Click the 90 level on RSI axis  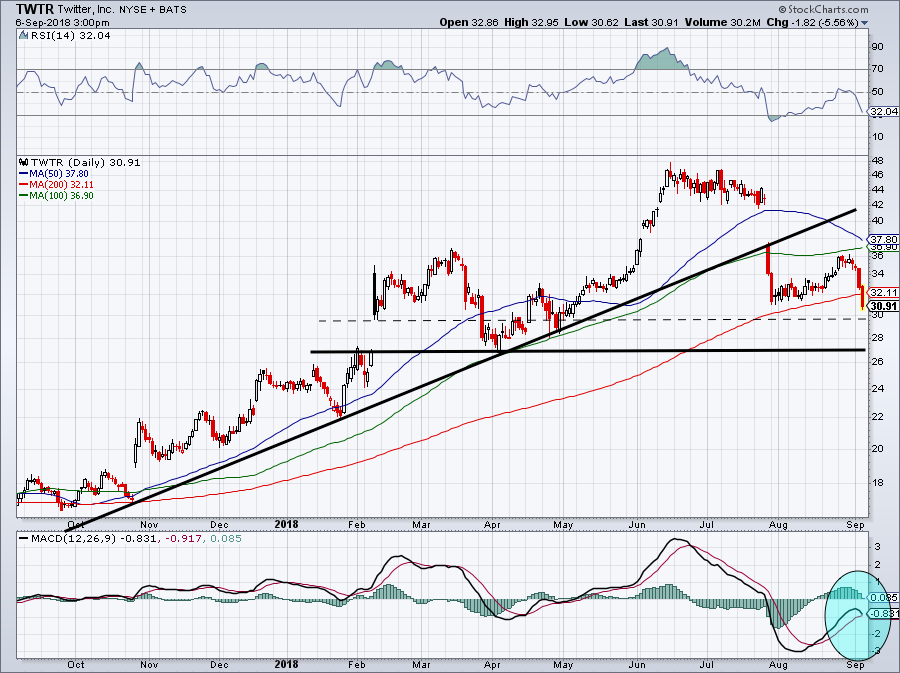tap(878, 47)
